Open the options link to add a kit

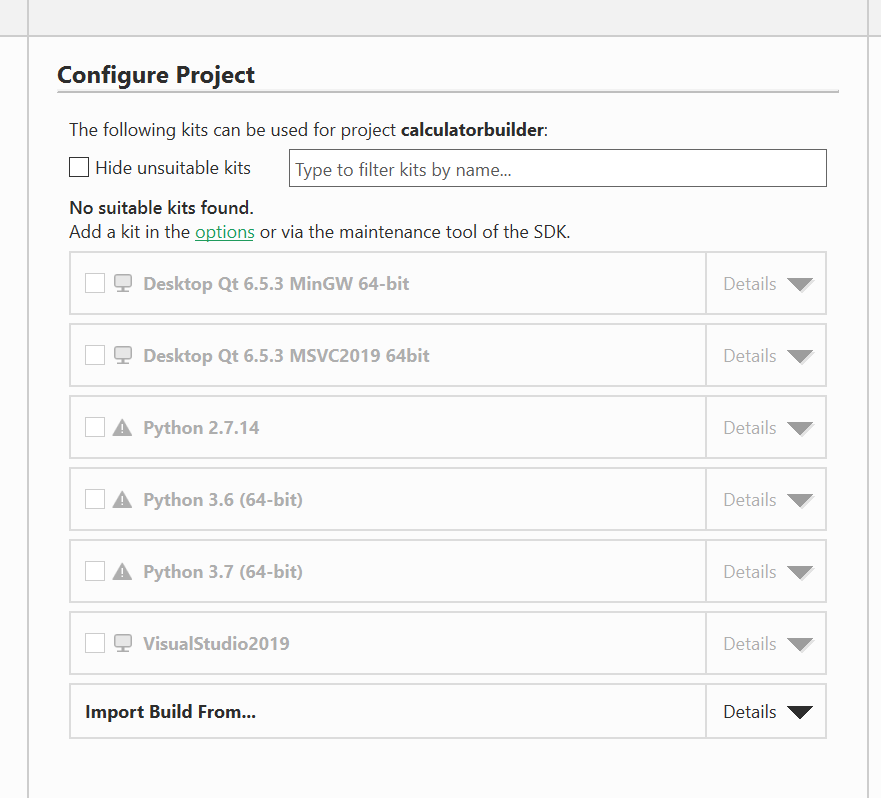coord(224,232)
